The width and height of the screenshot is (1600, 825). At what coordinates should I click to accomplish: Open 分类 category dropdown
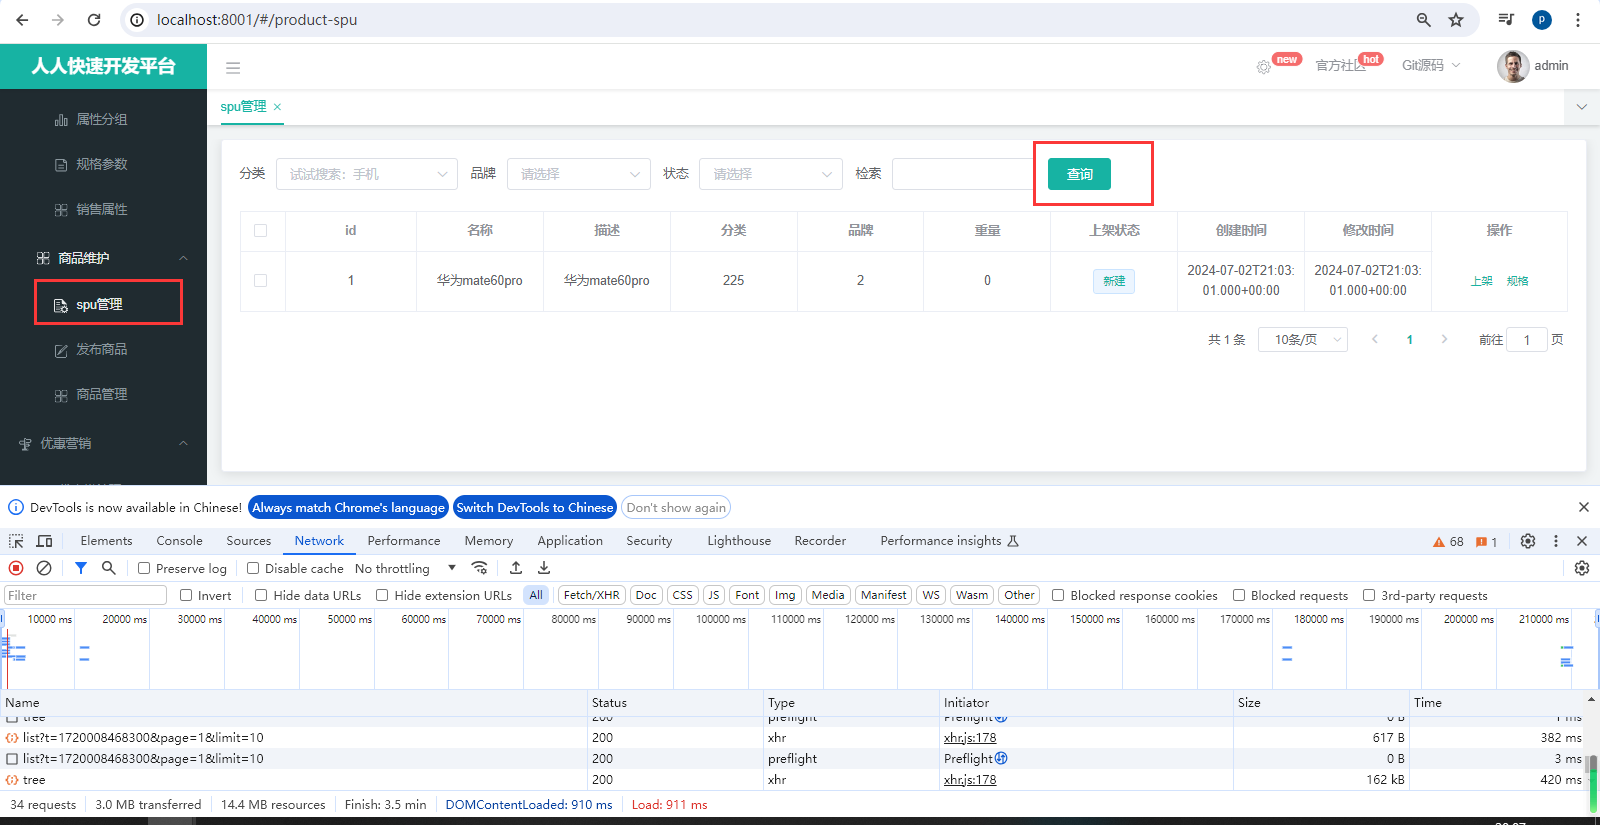(366, 174)
